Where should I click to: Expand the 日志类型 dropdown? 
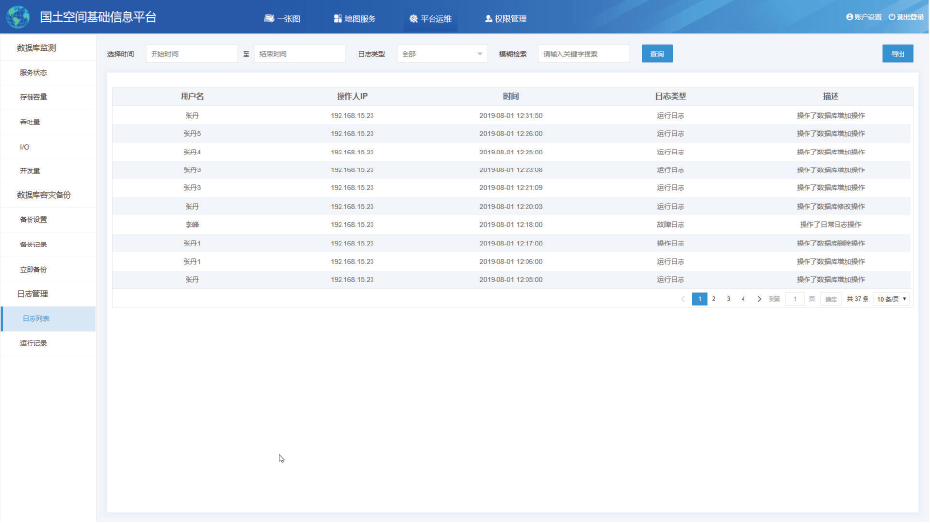tap(442, 54)
